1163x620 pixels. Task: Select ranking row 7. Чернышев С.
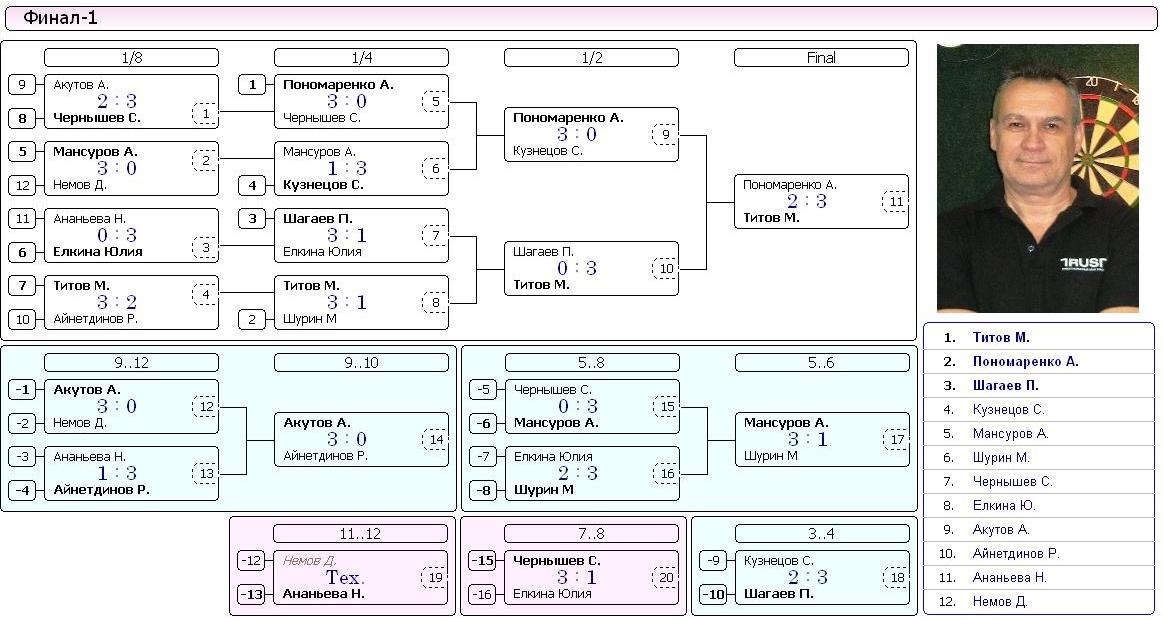[1038, 481]
